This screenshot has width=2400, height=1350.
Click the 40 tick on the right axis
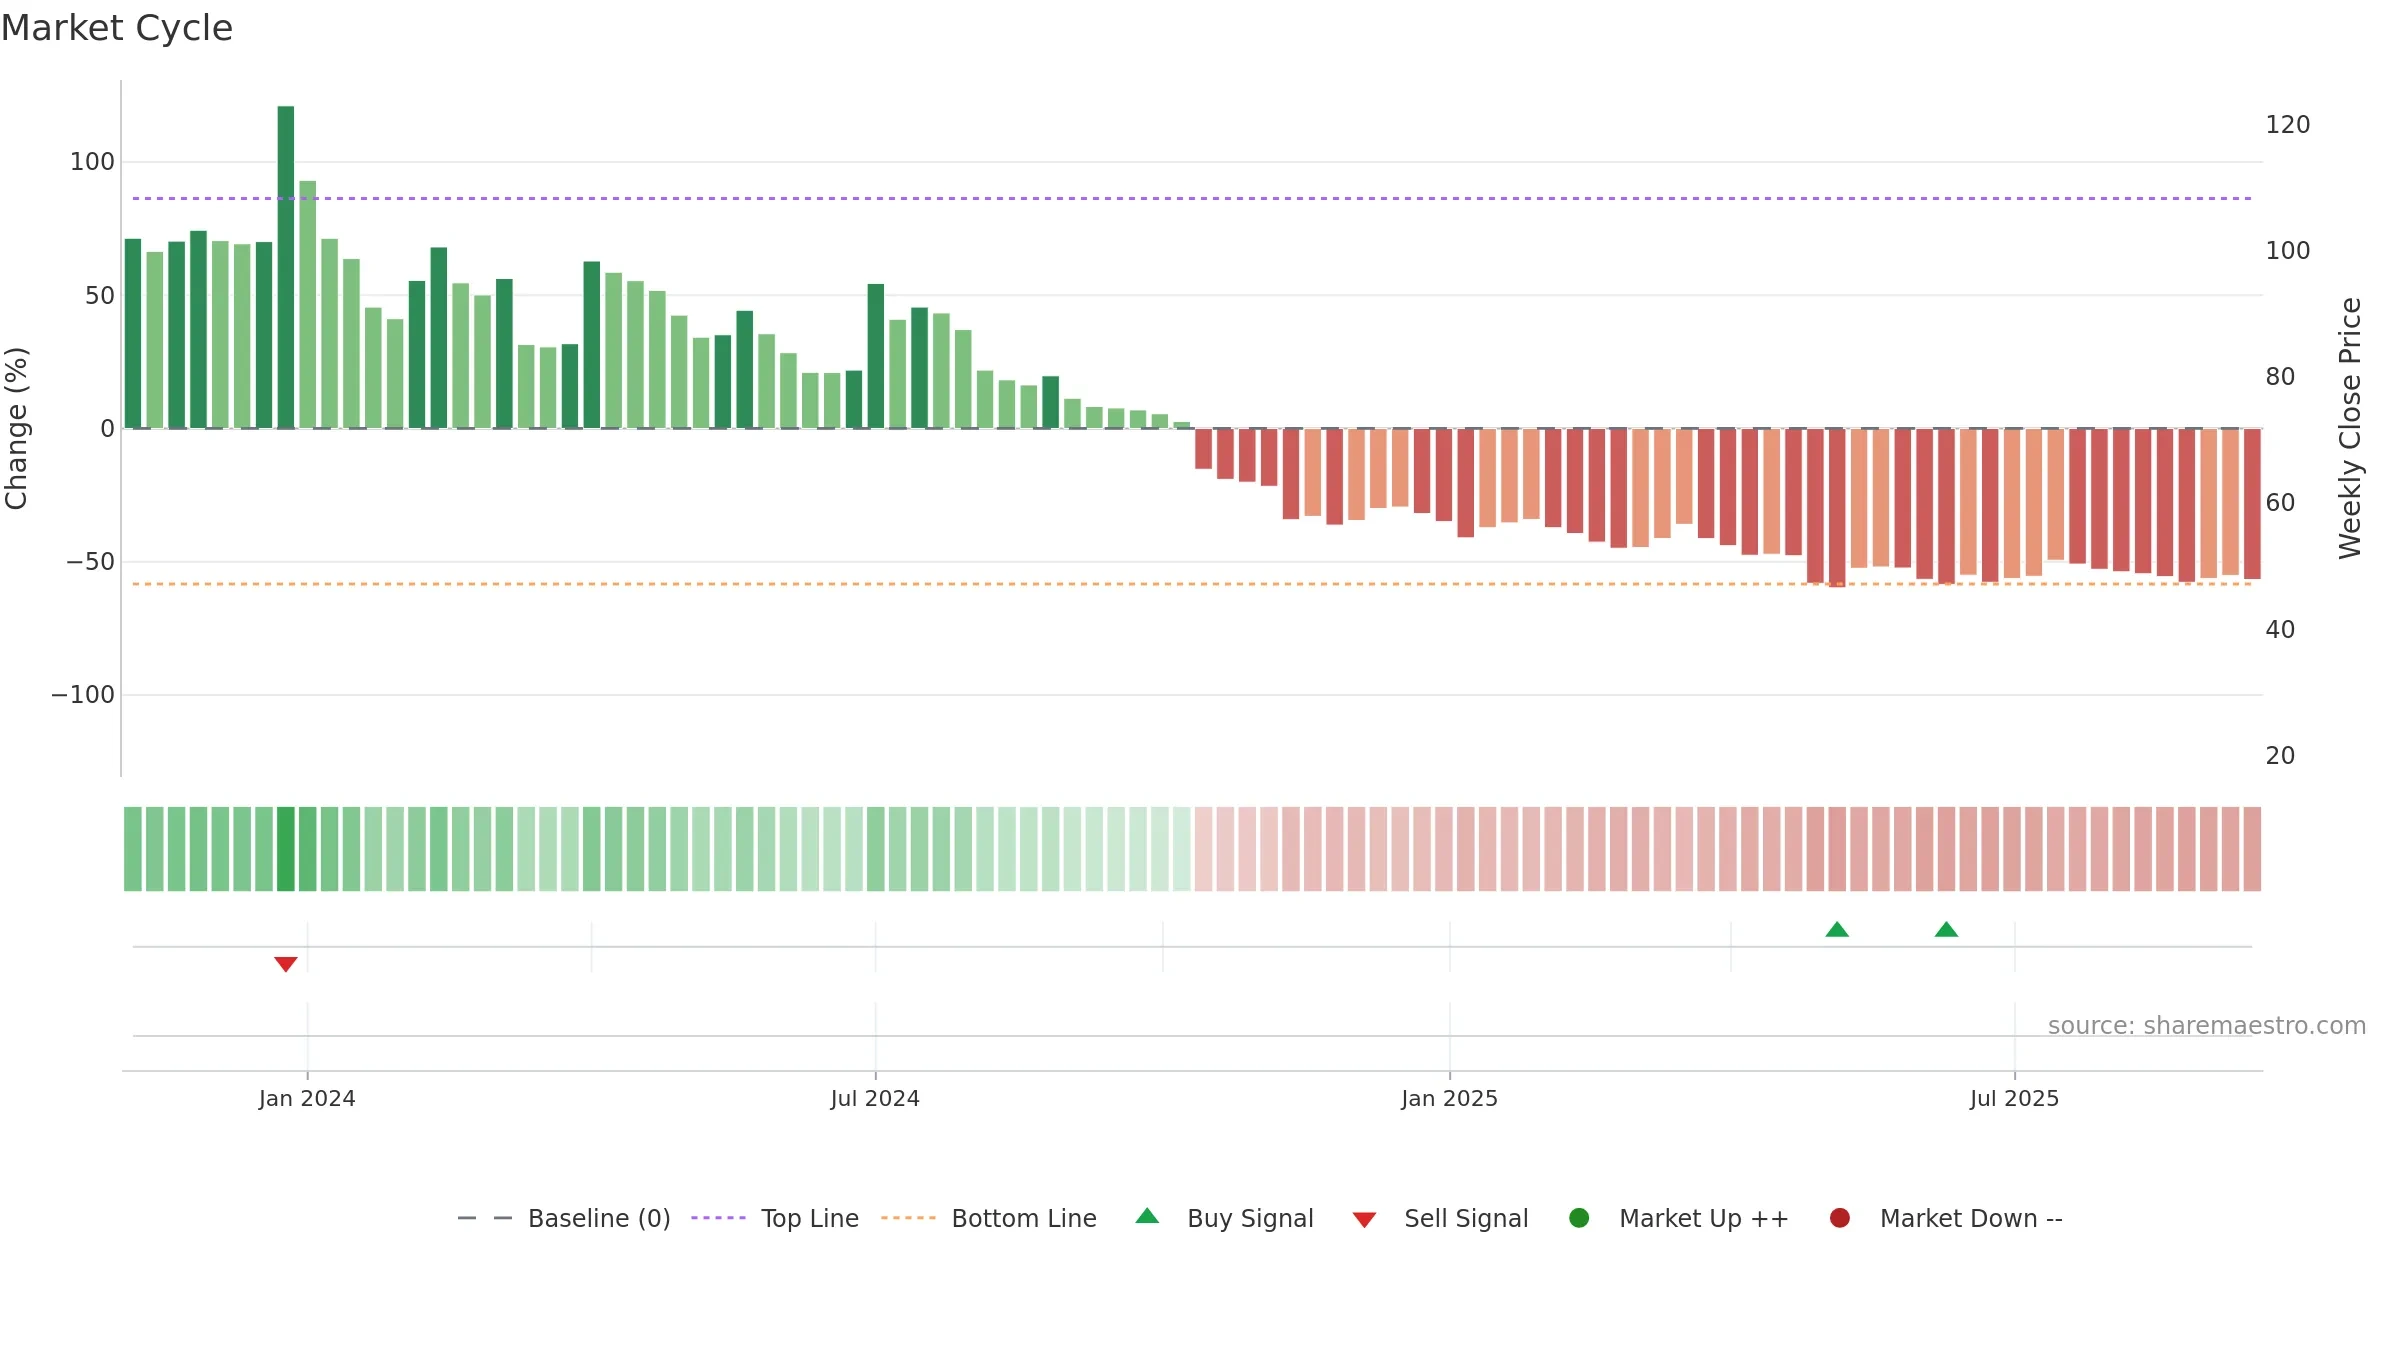[x=2280, y=630]
